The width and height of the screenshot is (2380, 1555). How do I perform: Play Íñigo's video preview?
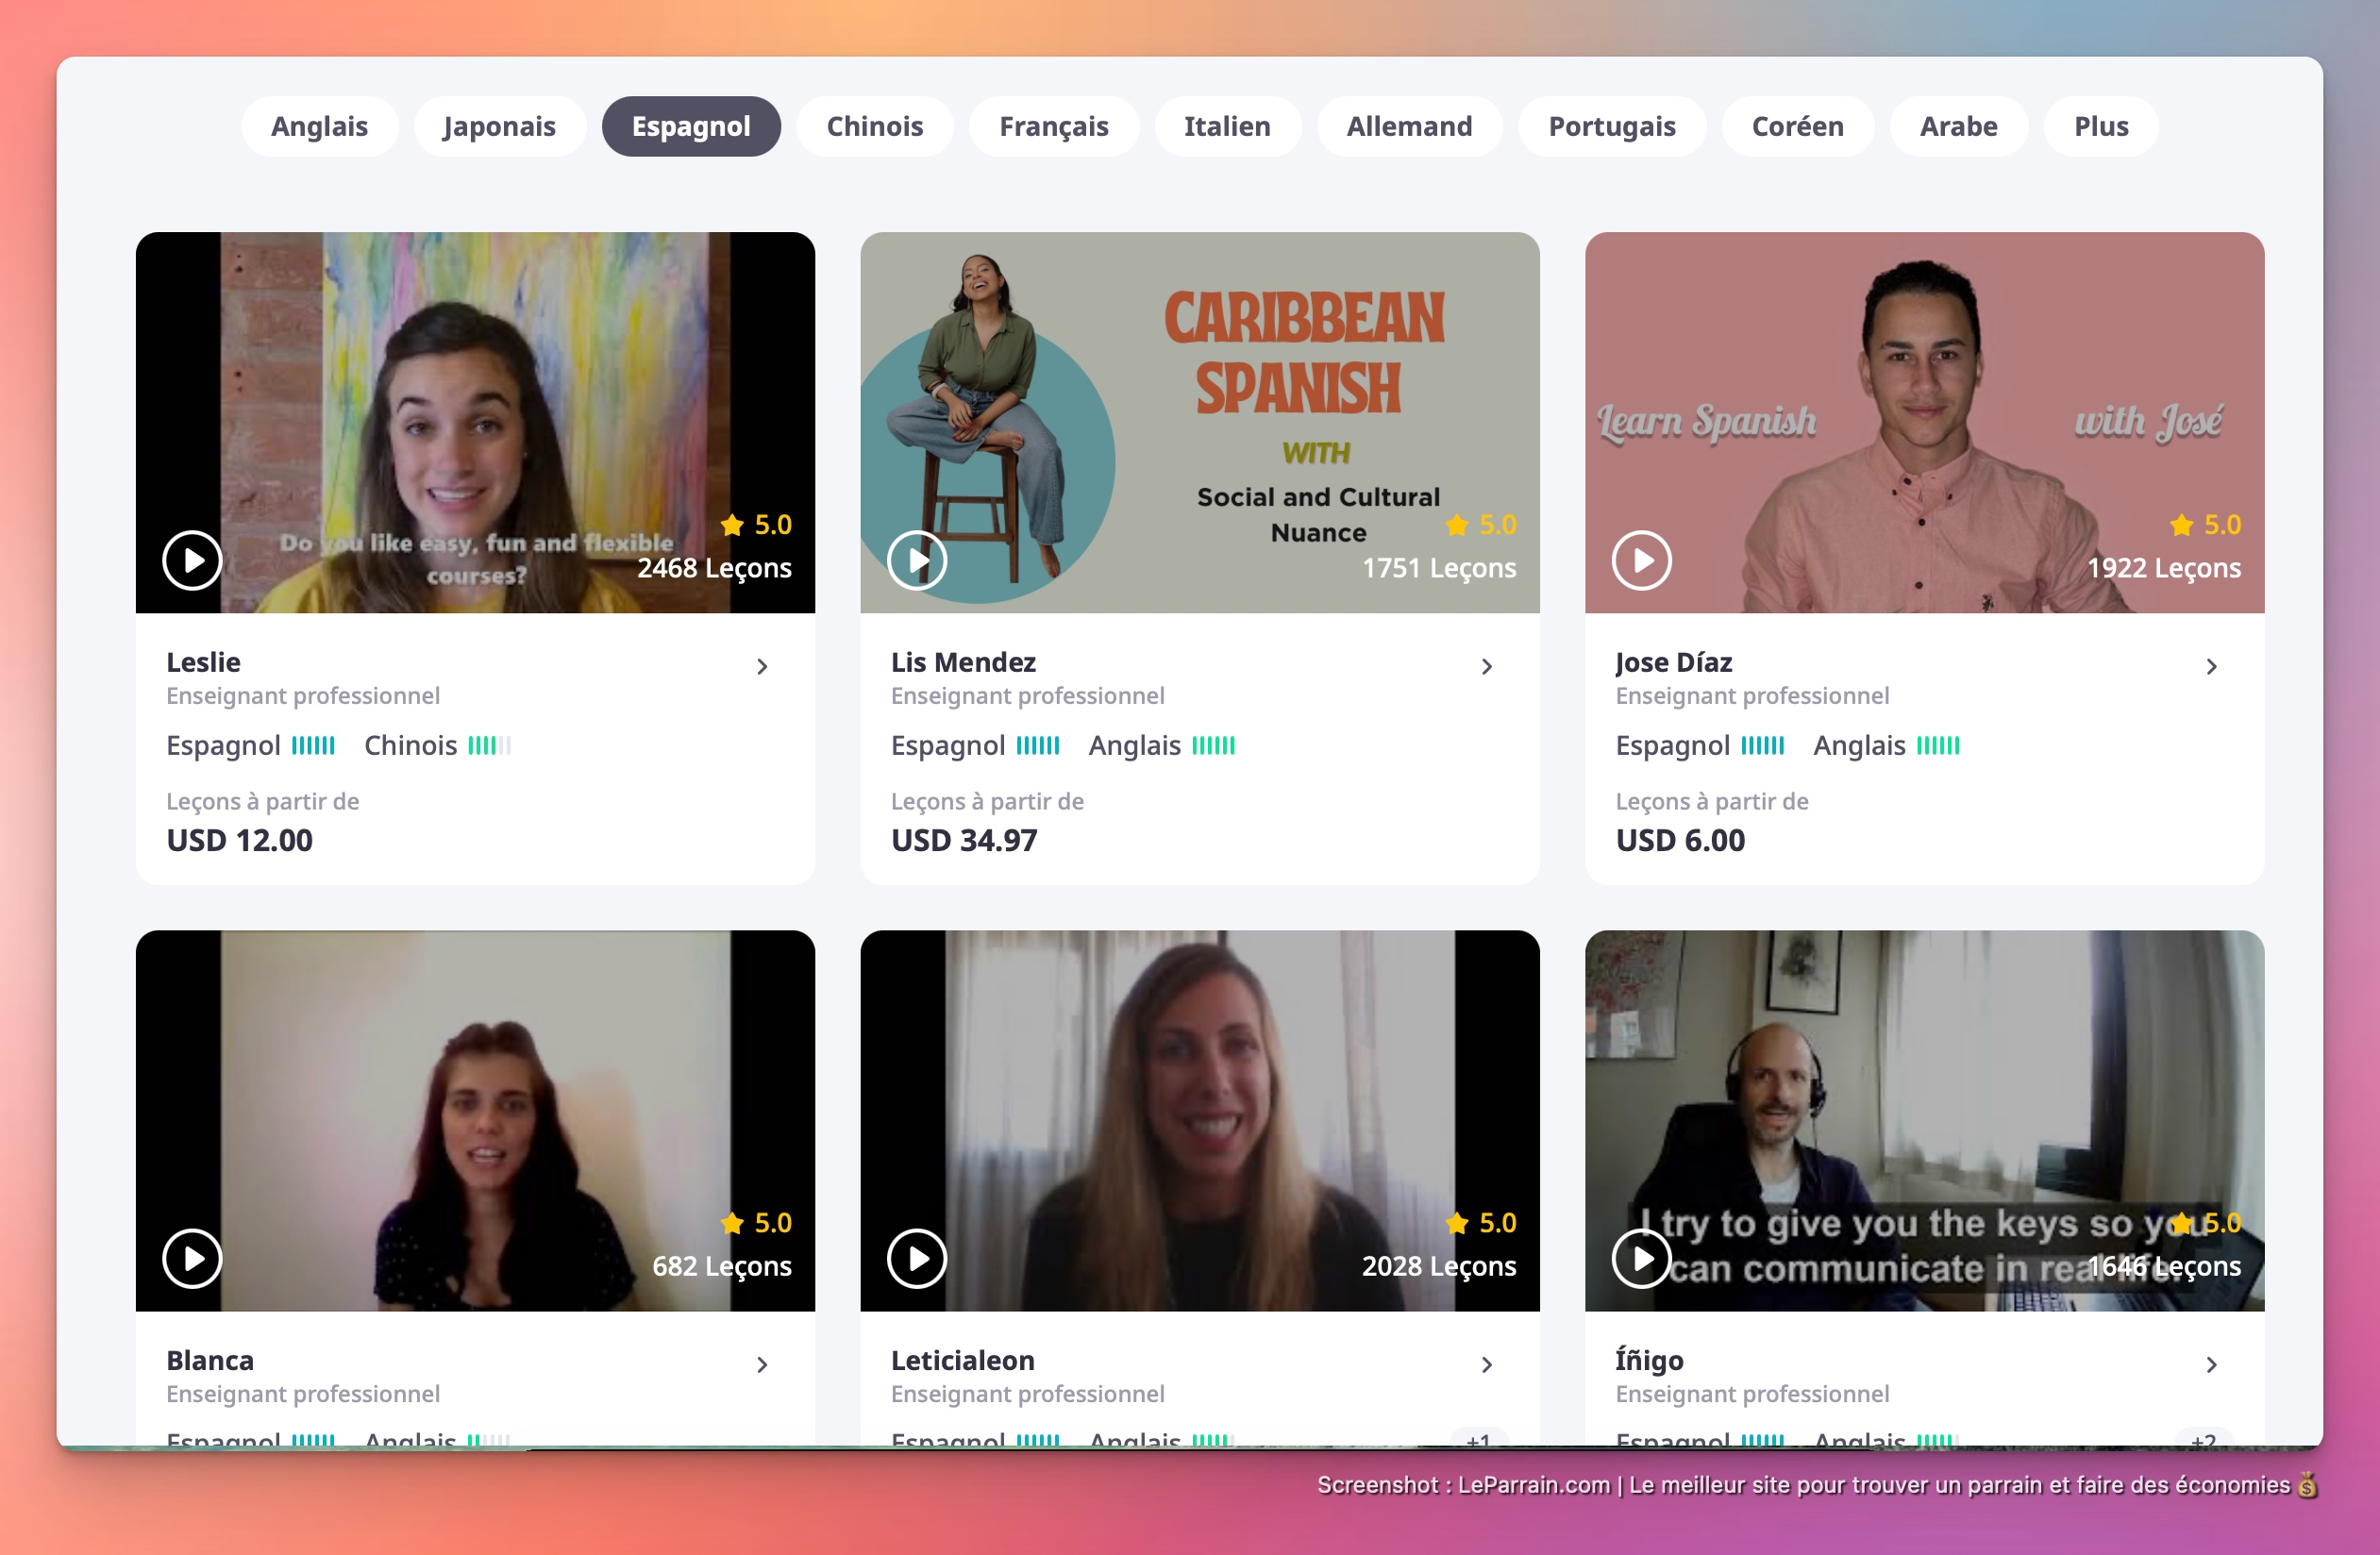[1641, 1258]
